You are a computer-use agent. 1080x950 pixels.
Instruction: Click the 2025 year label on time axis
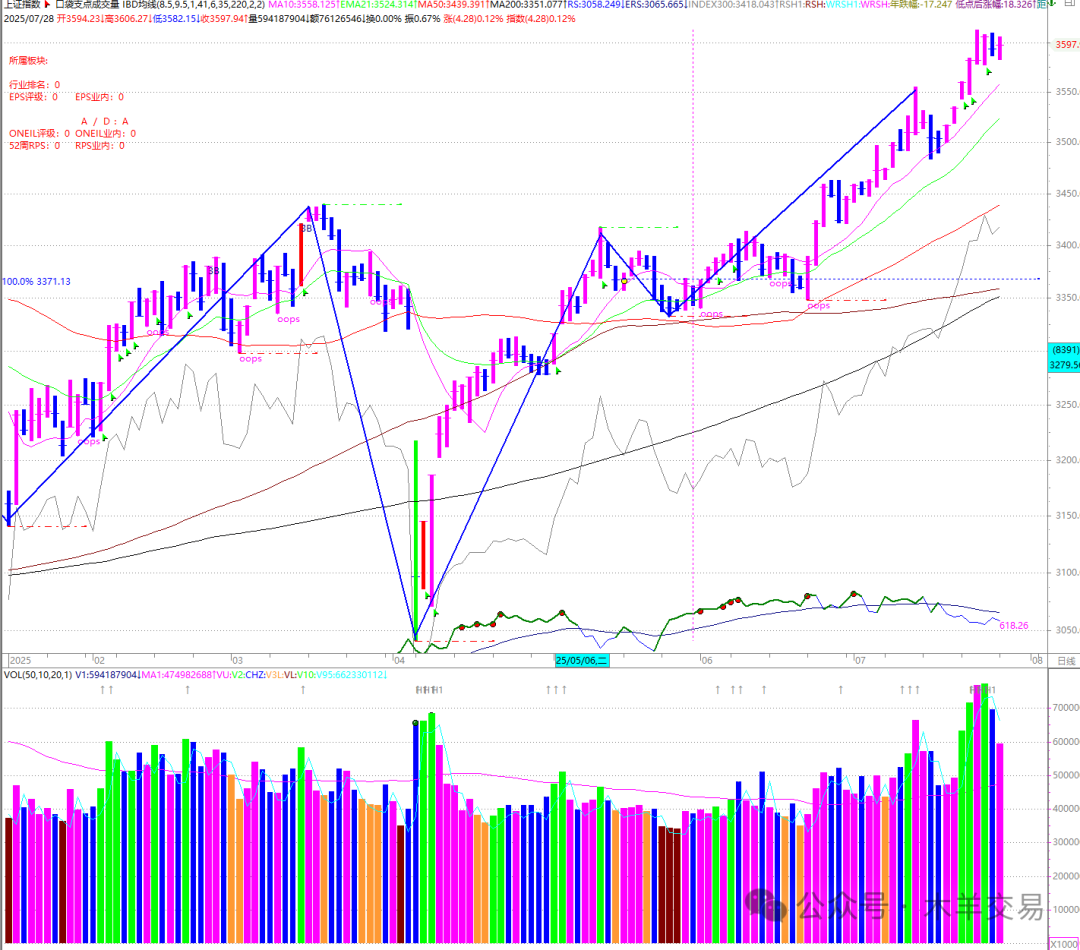coord(21,661)
